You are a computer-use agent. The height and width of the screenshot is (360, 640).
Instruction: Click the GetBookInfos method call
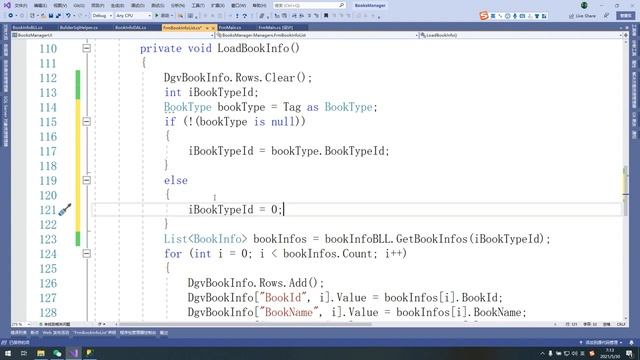click(x=432, y=239)
